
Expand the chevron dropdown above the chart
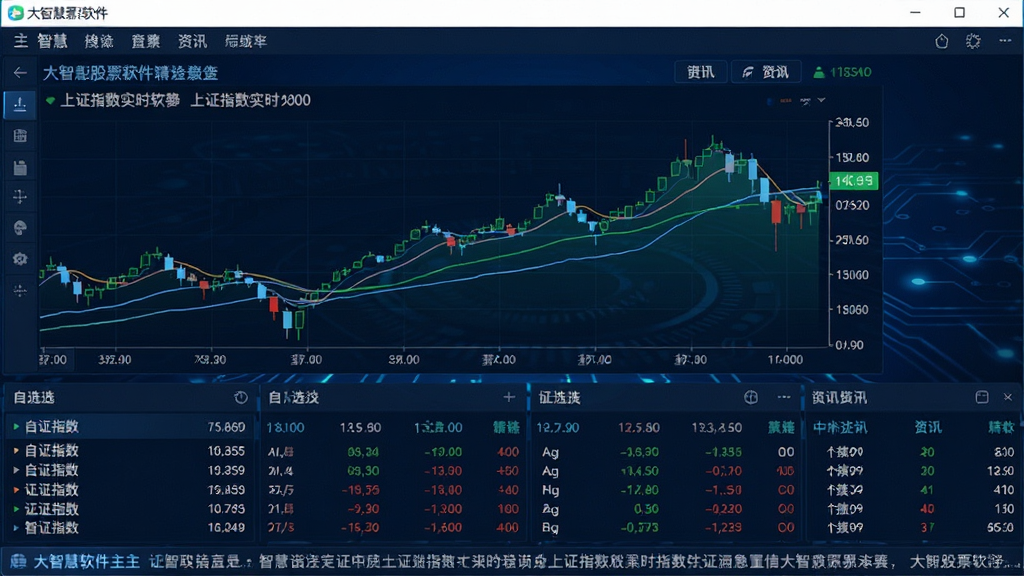point(822,101)
